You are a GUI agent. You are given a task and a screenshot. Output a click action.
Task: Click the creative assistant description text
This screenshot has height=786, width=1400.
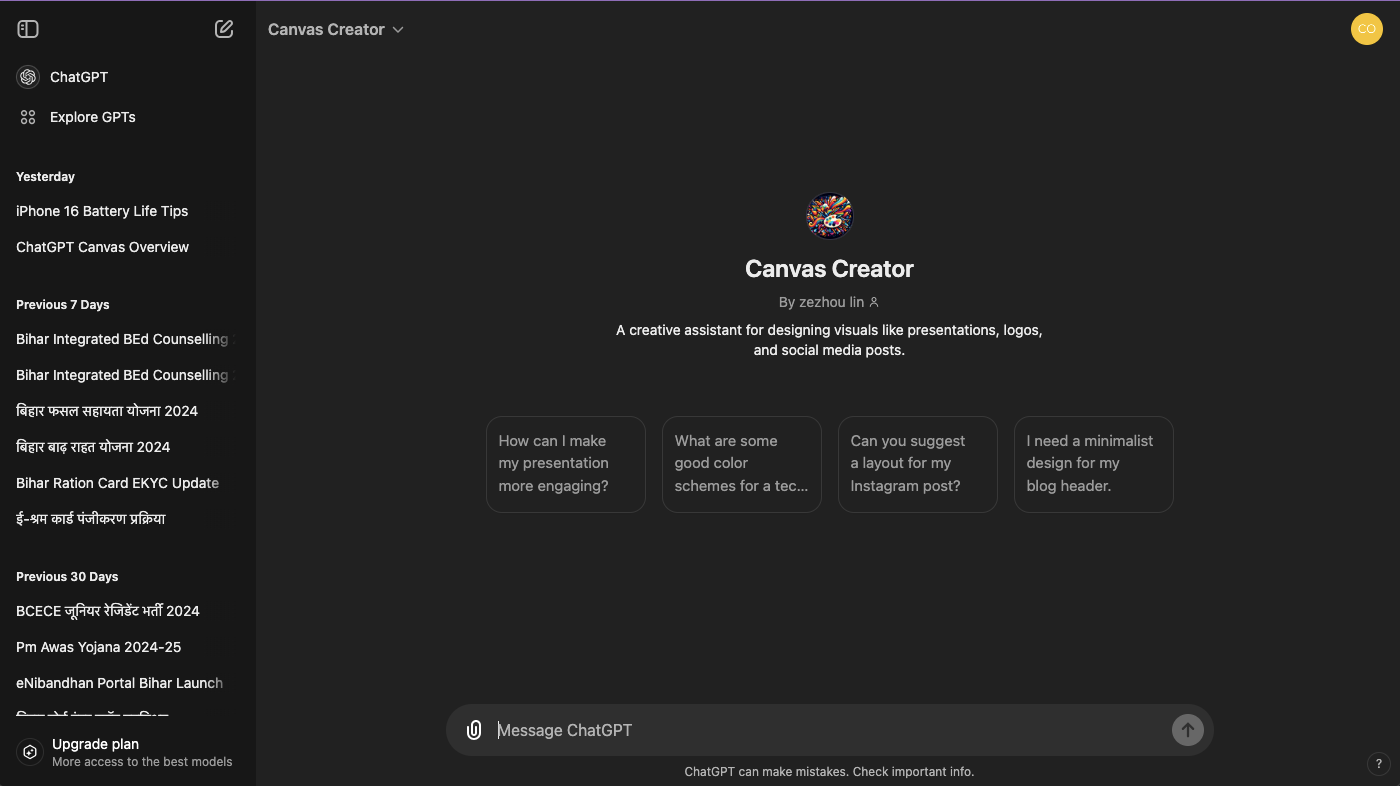tap(829, 340)
